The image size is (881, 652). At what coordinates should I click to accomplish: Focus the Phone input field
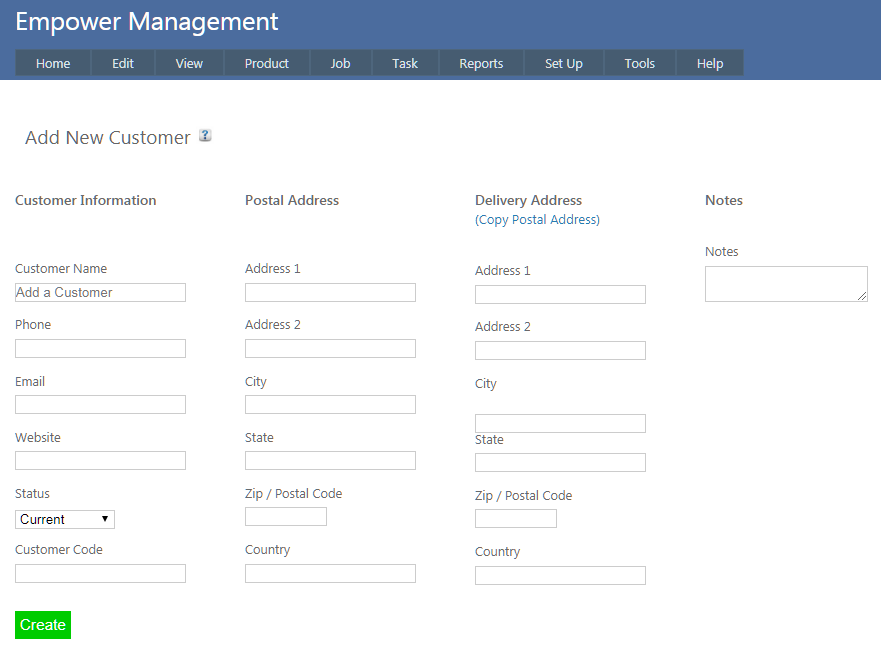pyautogui.click(x=100, y=348)
